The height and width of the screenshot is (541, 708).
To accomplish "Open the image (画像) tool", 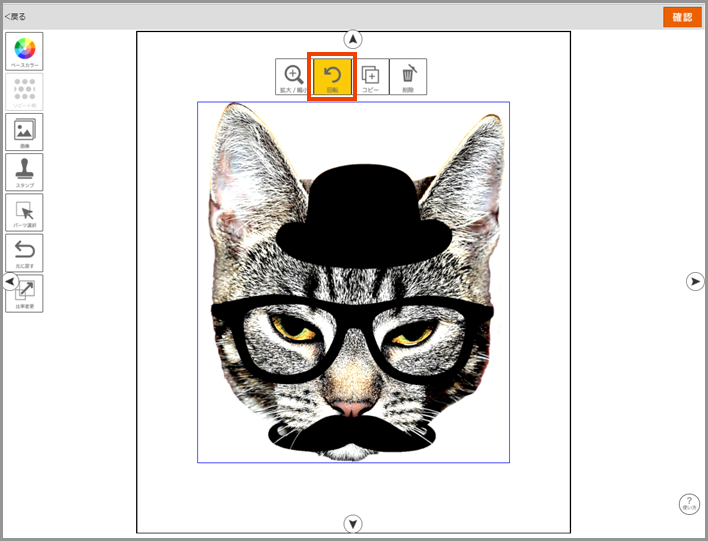I will coord(24,132).
